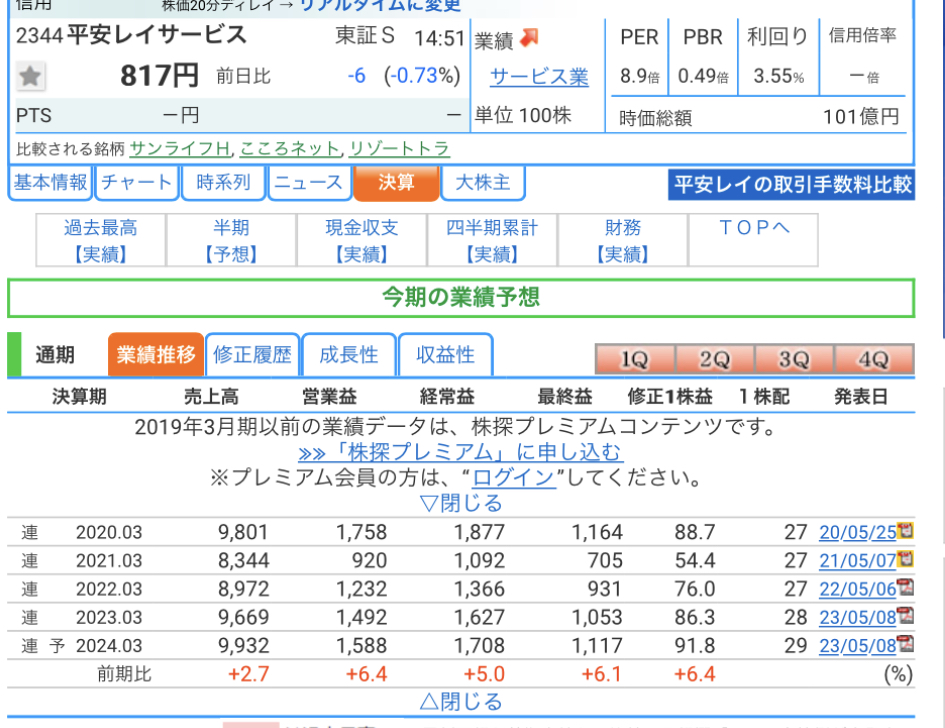Jump to 現金収支【実績】 section
This screenshot has height=728, width=945.
pos(362,240)
